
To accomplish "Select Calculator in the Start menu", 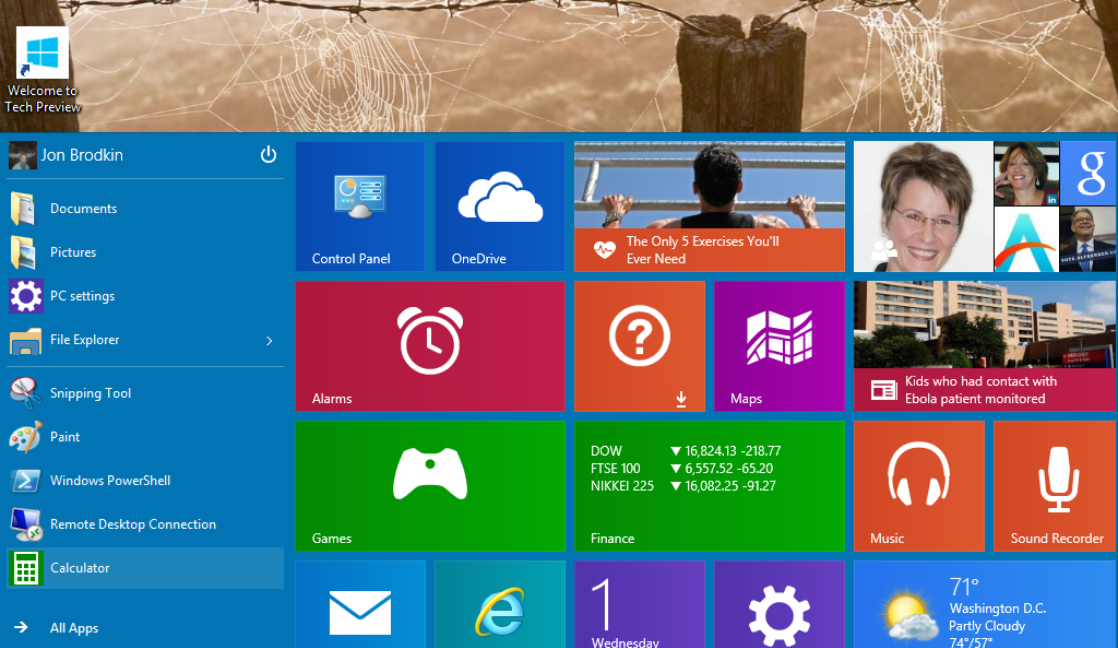I will [80, 567].
